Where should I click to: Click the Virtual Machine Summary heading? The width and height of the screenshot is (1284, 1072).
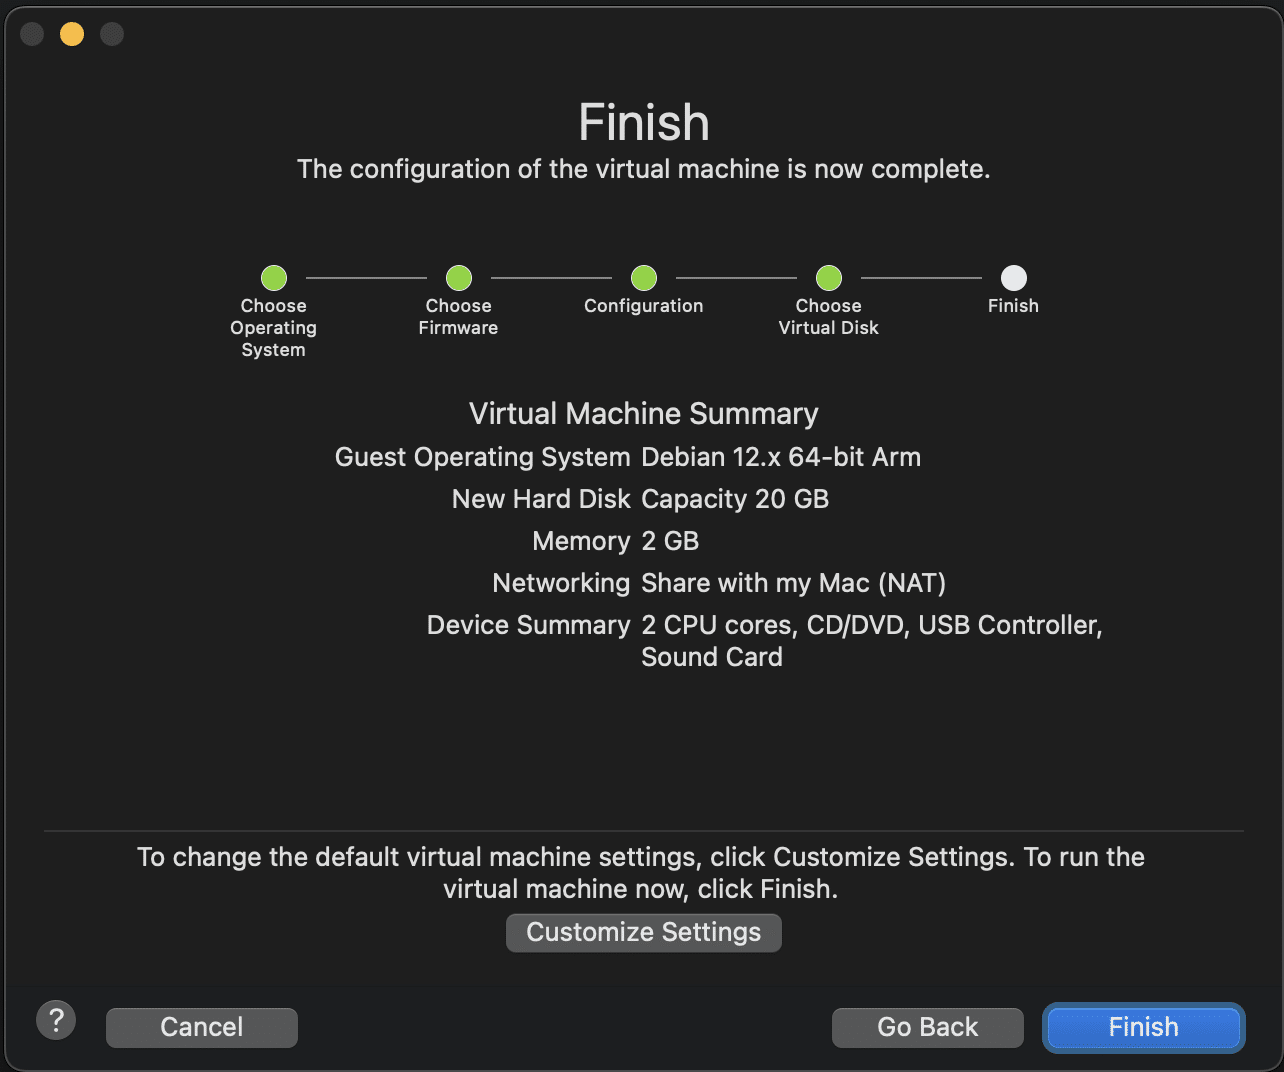pyautogui.click(x=643, y=414)
